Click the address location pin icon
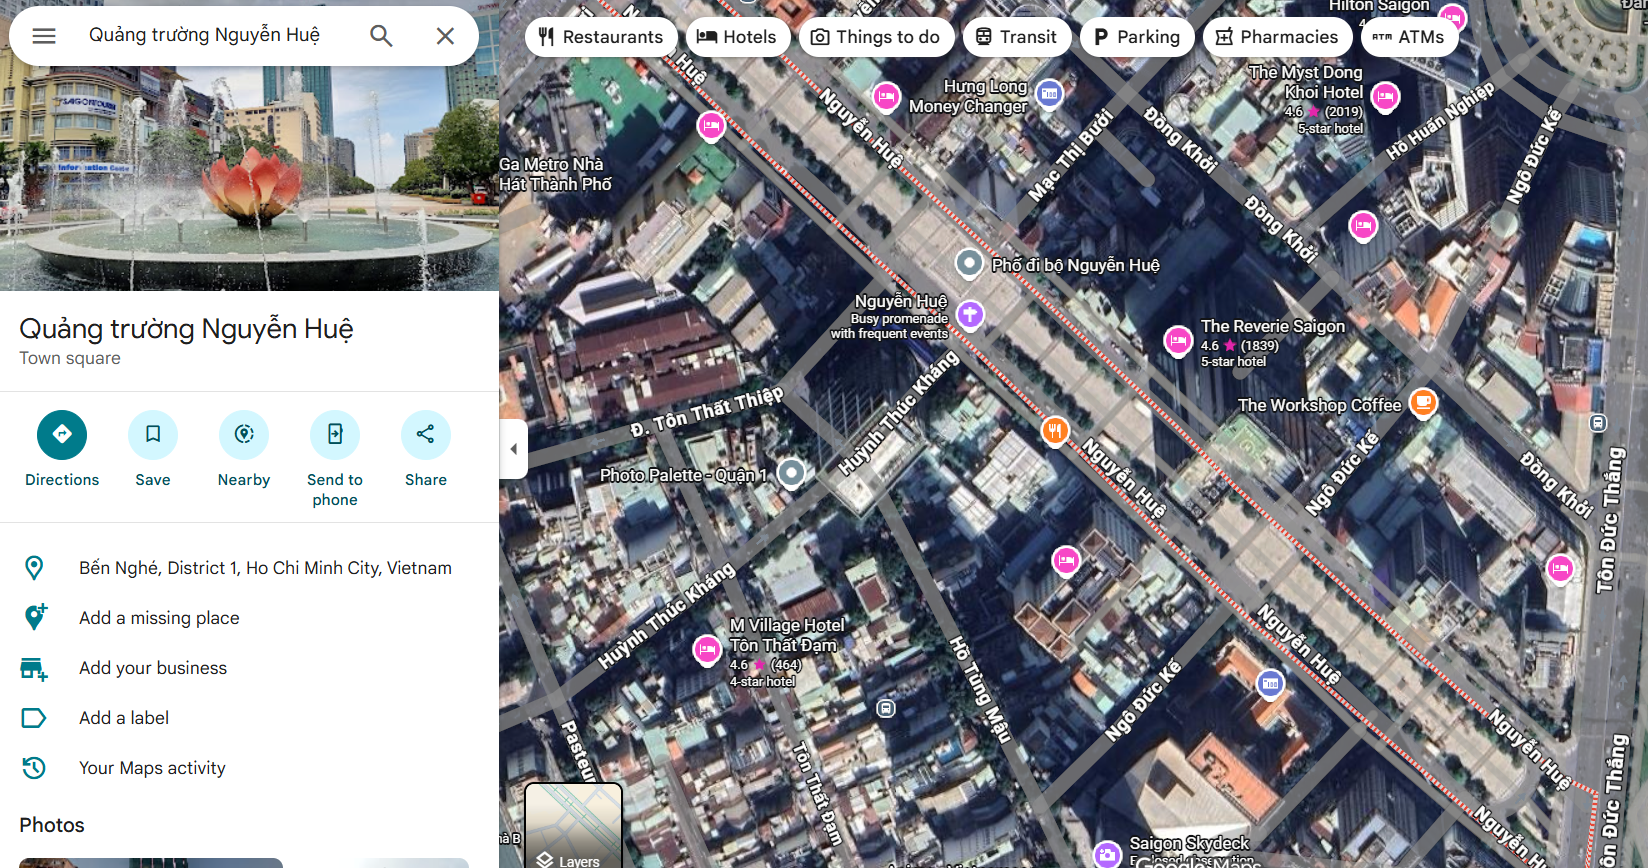This screenshot has width=1648, height=868. [34, 568]
